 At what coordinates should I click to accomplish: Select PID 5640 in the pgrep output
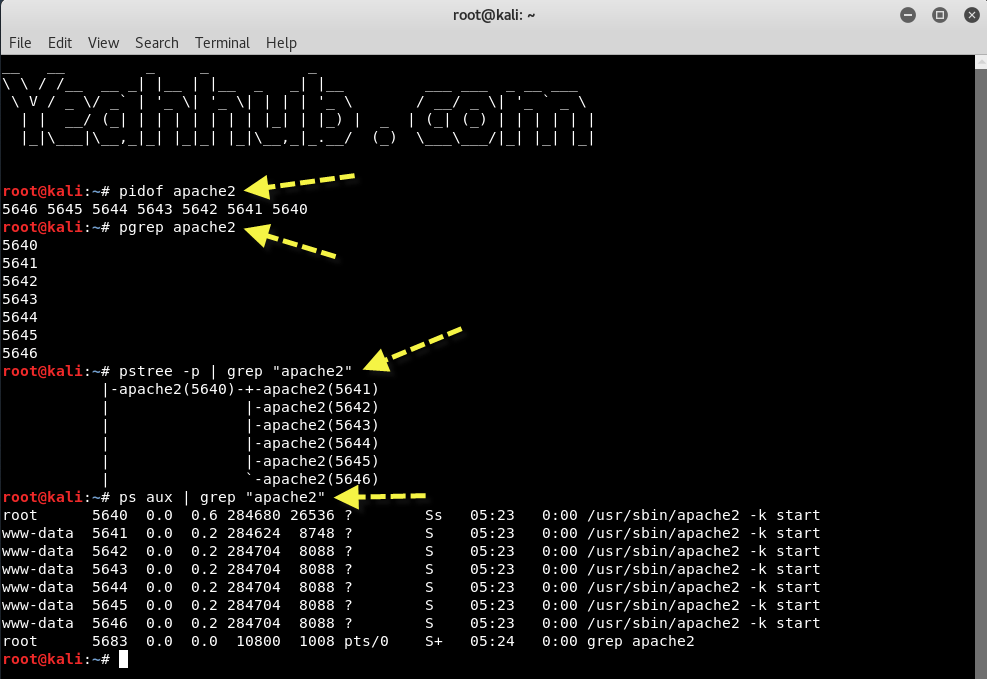pyautogui.click(x=18, y=245)
